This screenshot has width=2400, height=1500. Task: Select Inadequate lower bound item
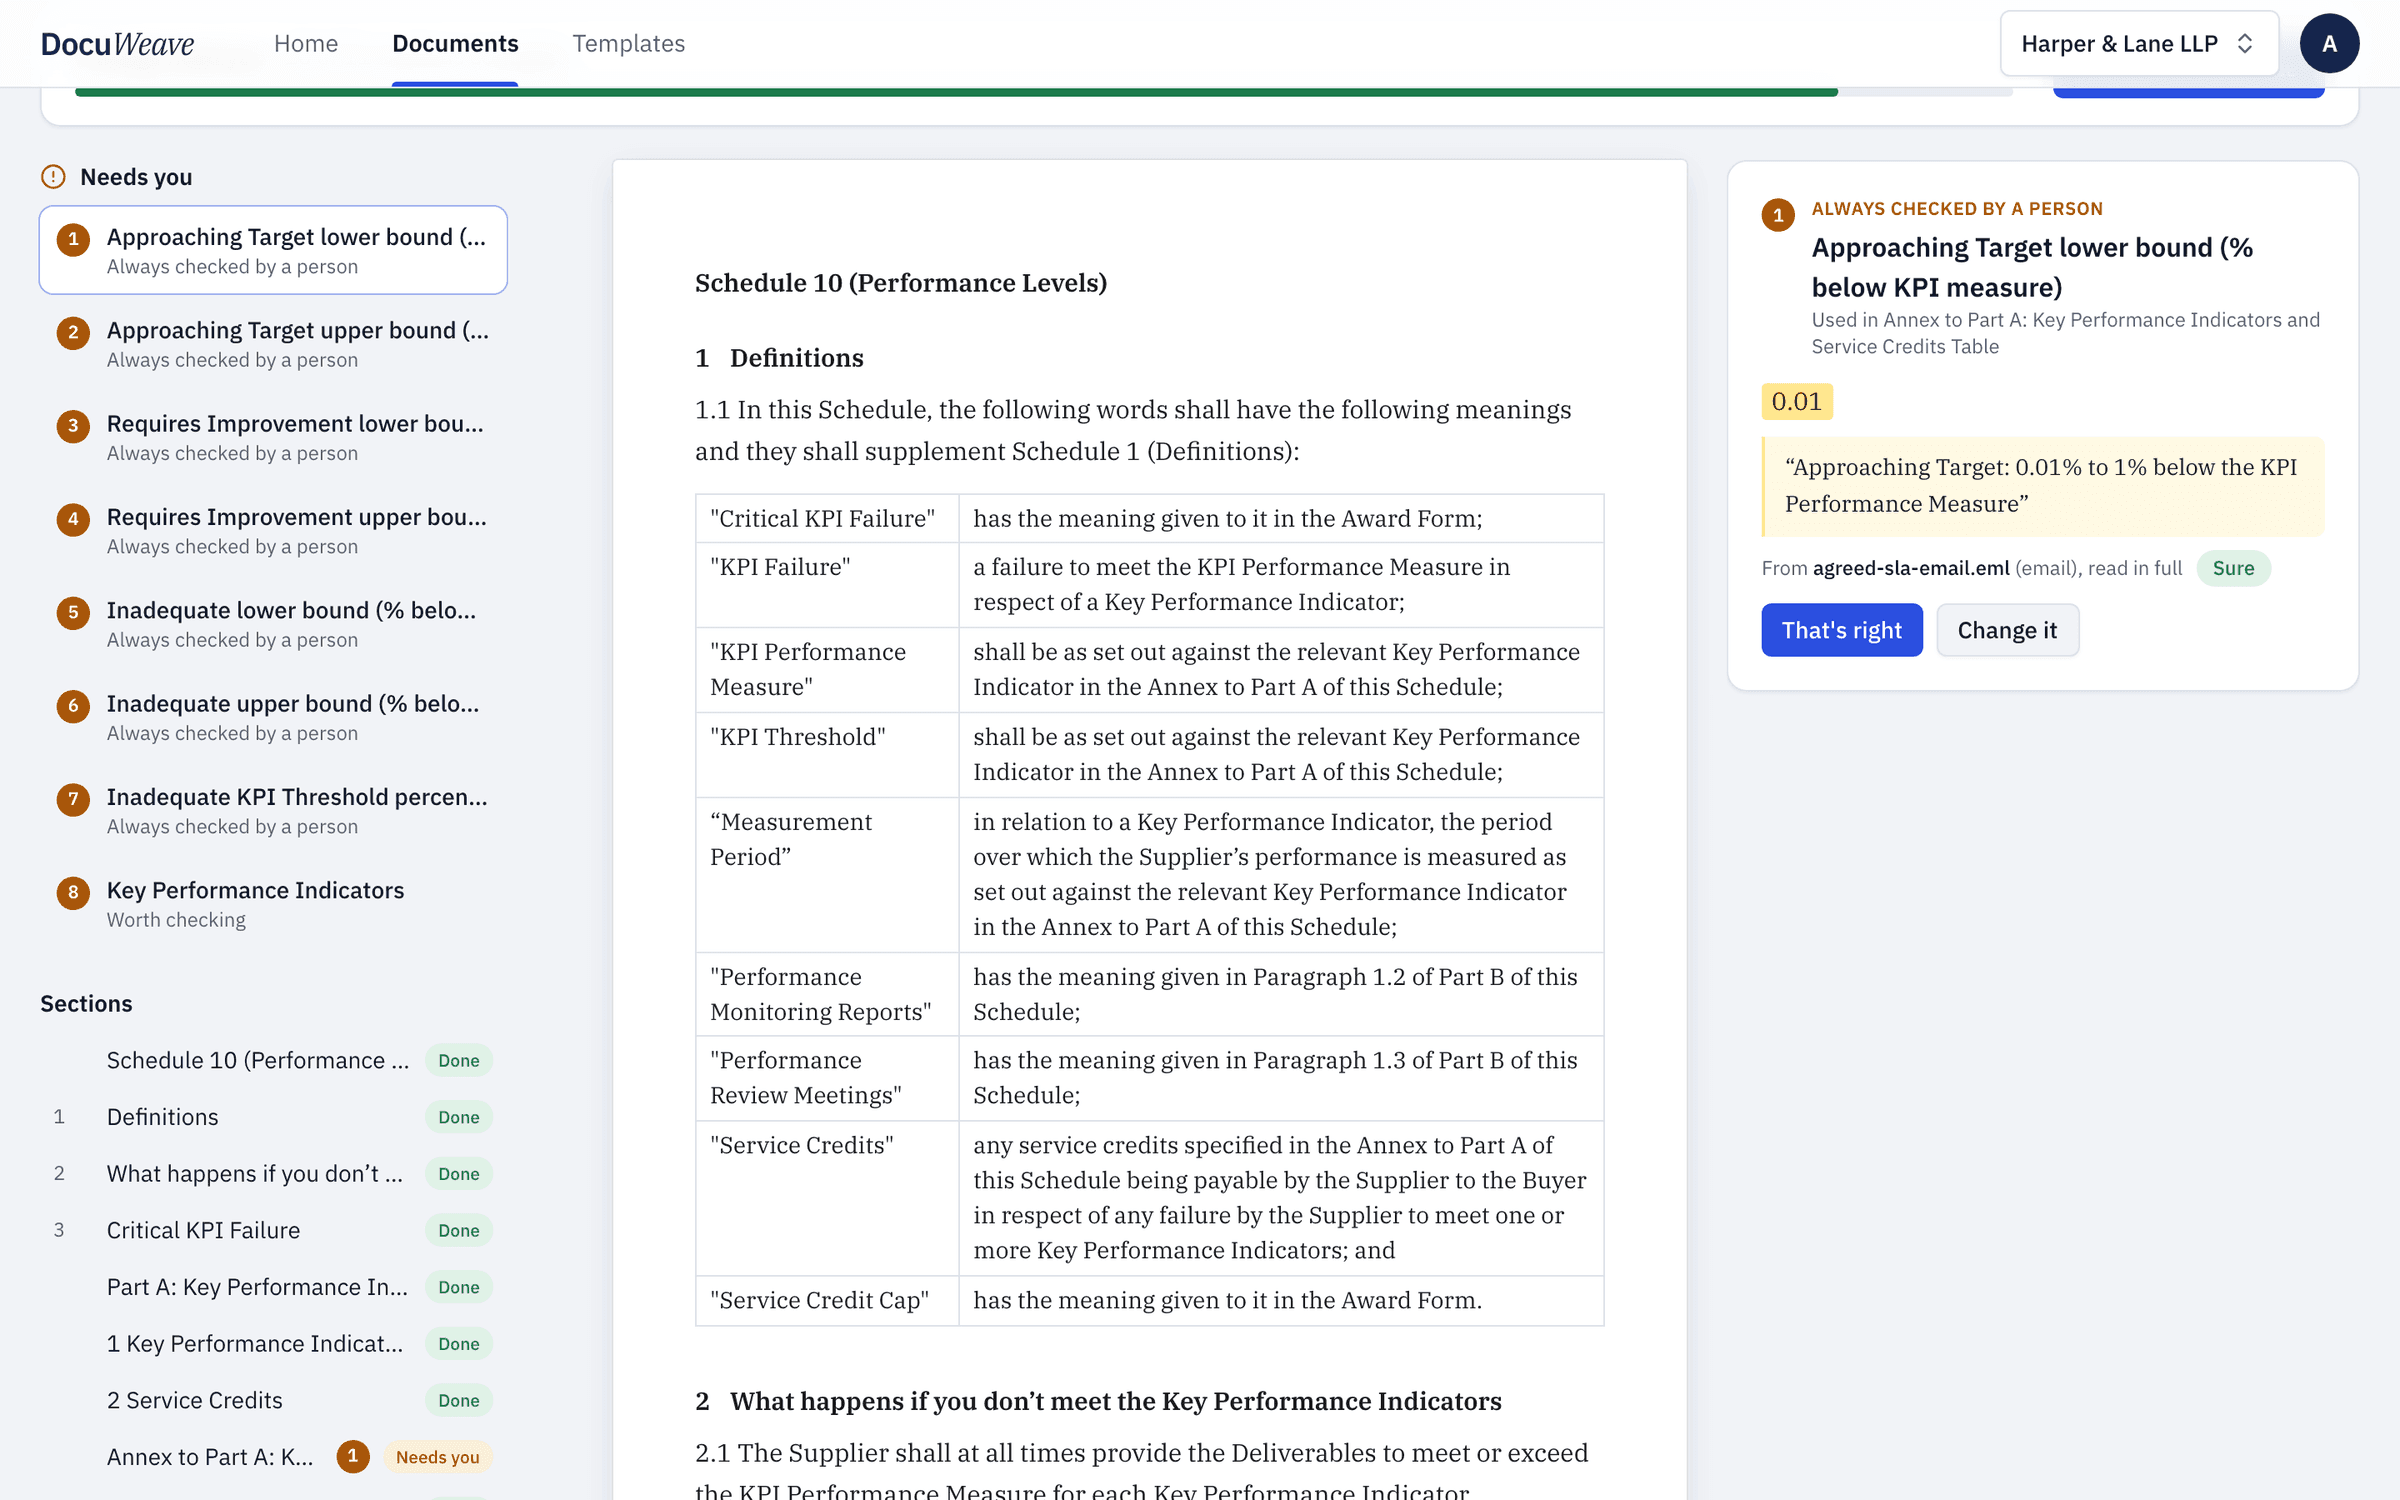pyautogui.click(x=273, y=624)
